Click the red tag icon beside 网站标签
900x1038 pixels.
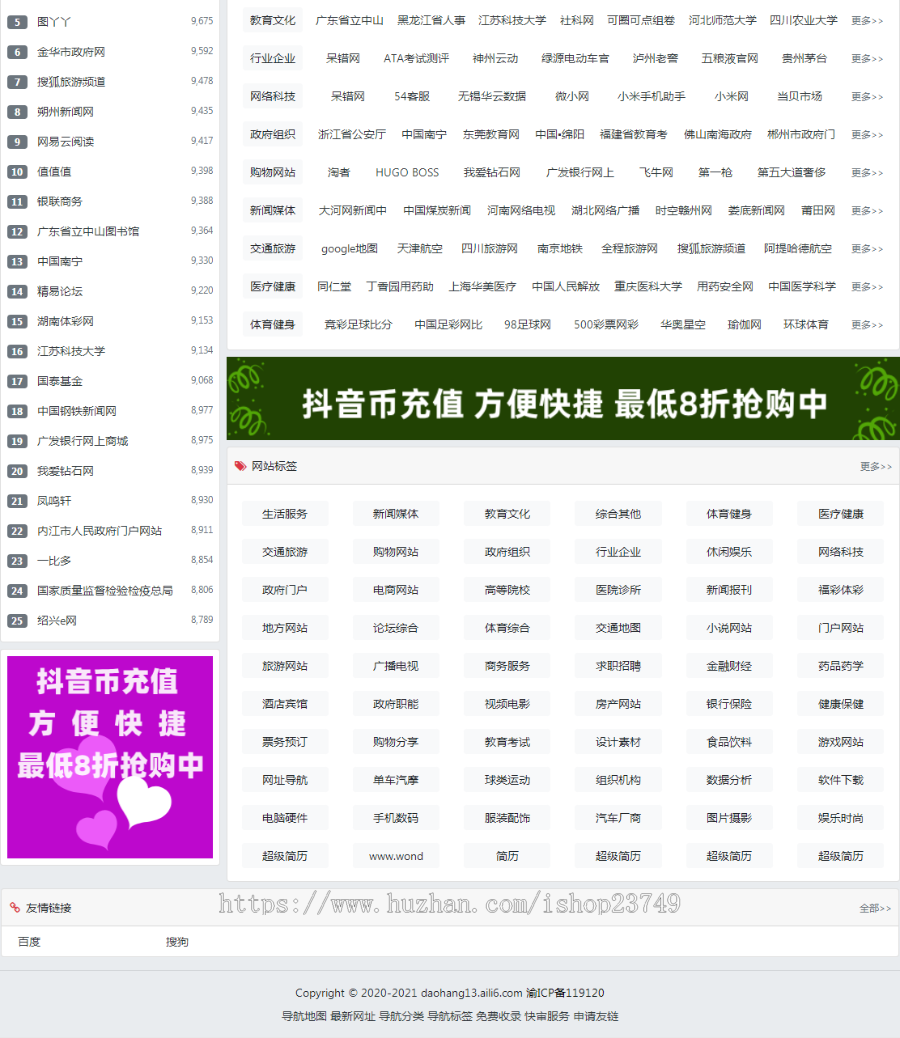pos(240,466)
